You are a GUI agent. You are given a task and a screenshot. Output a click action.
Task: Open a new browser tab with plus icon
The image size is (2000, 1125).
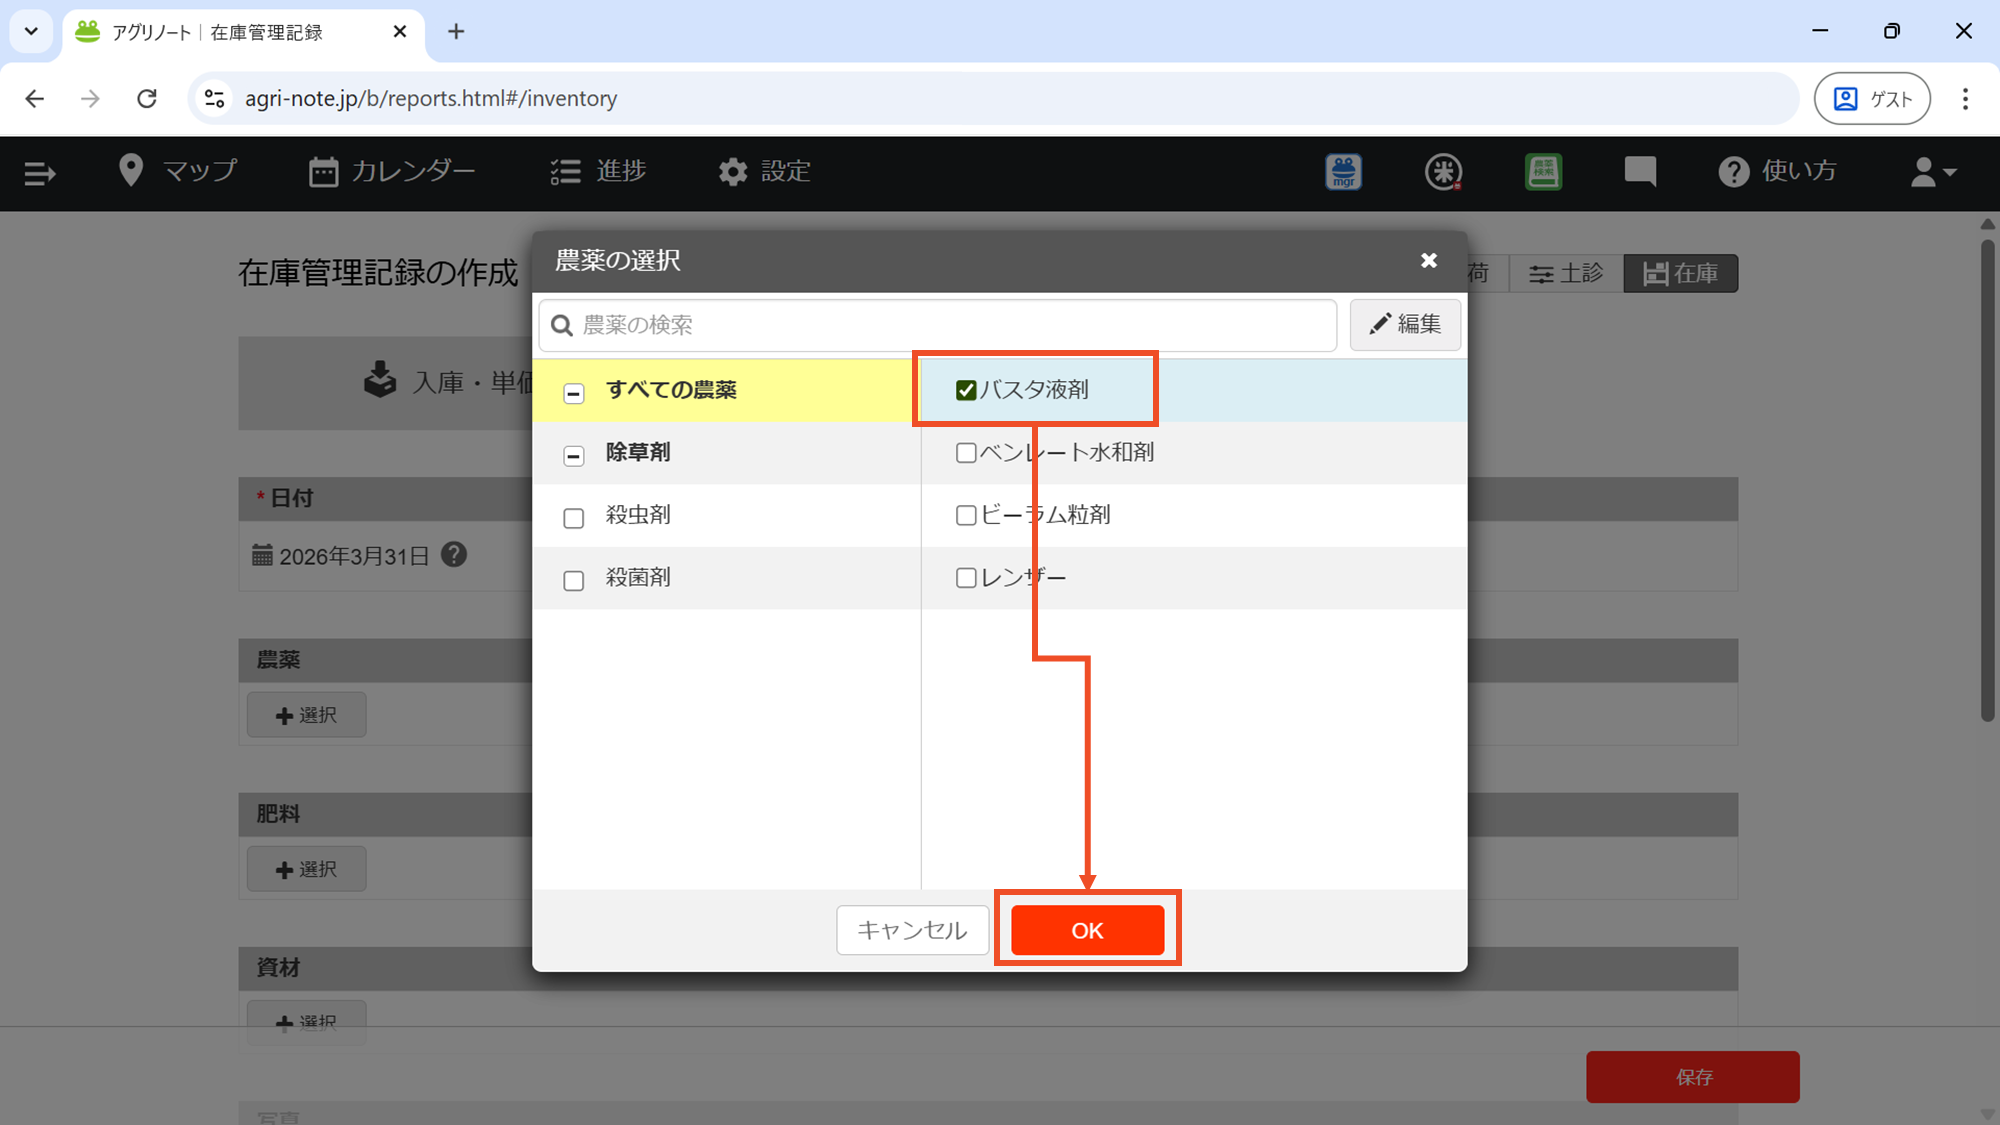click(456, 31)
